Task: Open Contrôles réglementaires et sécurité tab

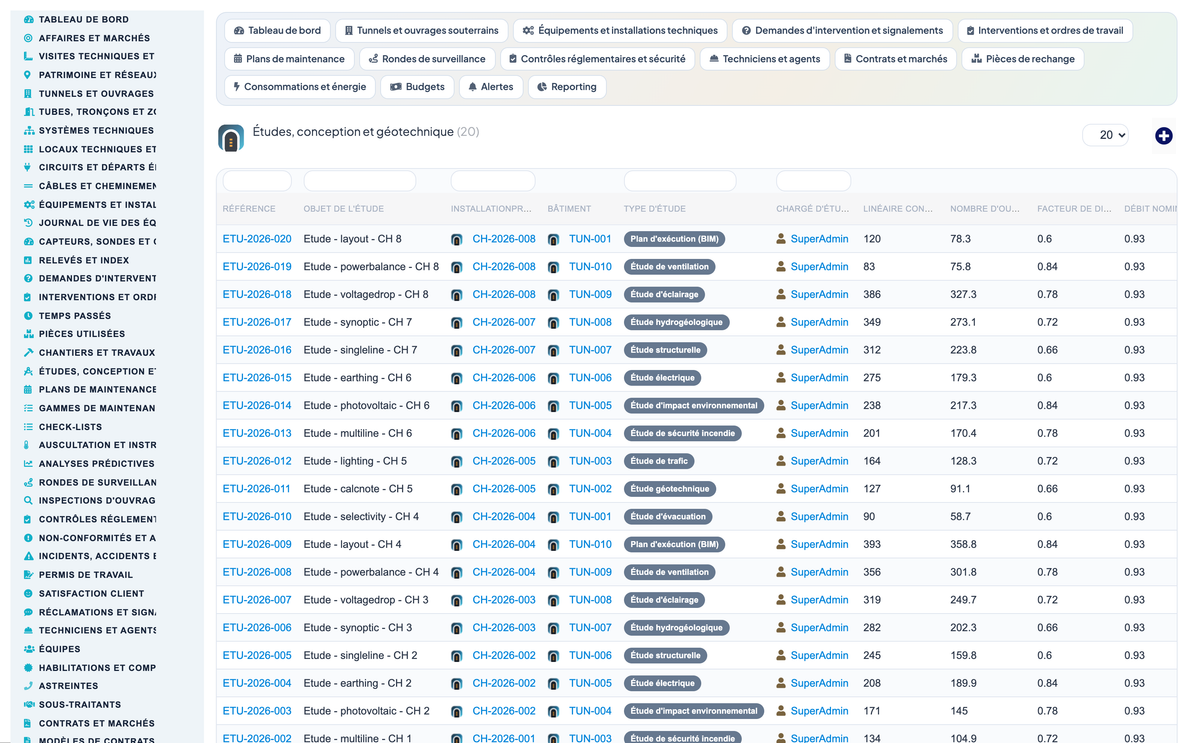Action: 597,59
